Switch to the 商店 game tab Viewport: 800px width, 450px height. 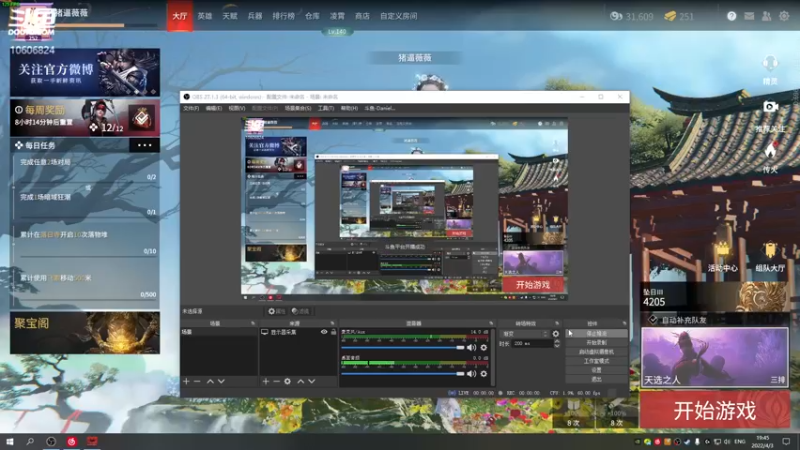point(362,16)
